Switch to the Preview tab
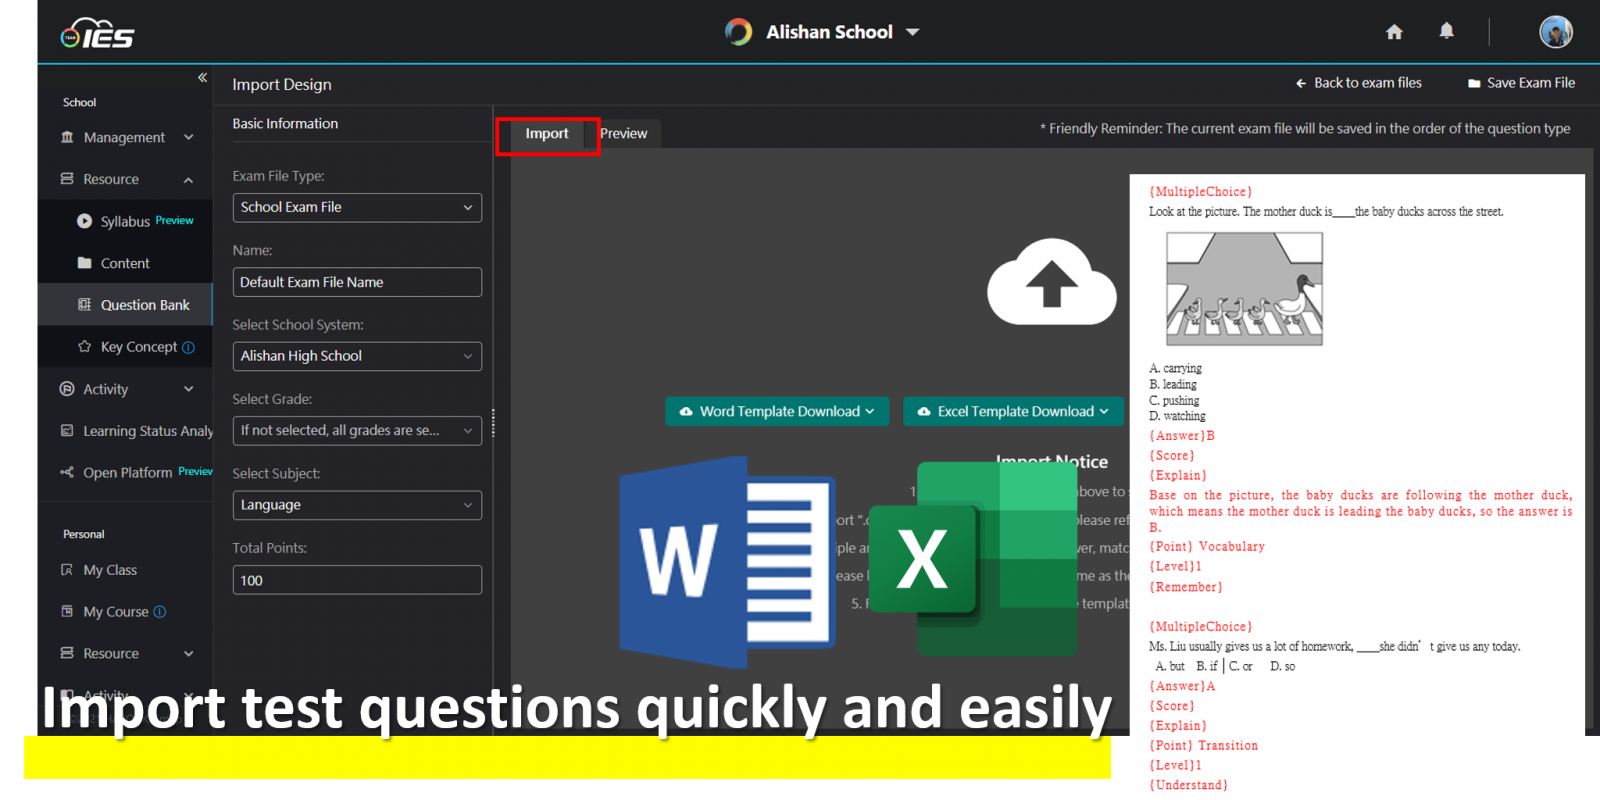 point(624,133)
